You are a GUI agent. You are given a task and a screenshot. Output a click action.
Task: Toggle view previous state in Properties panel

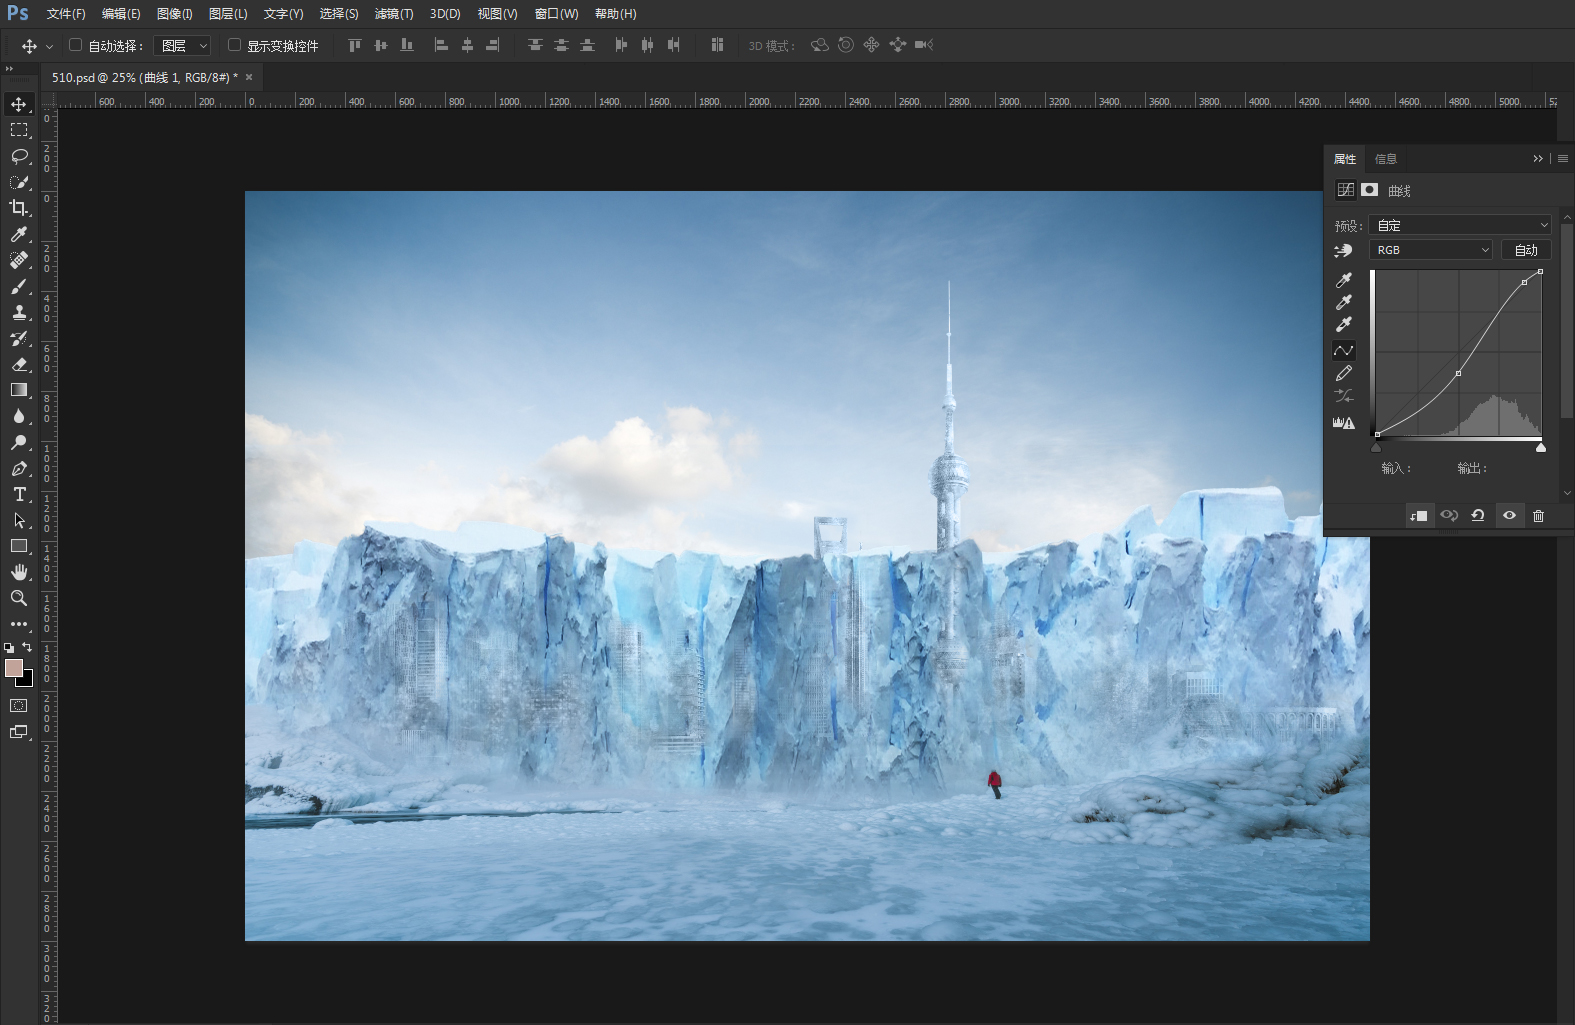1449,516
